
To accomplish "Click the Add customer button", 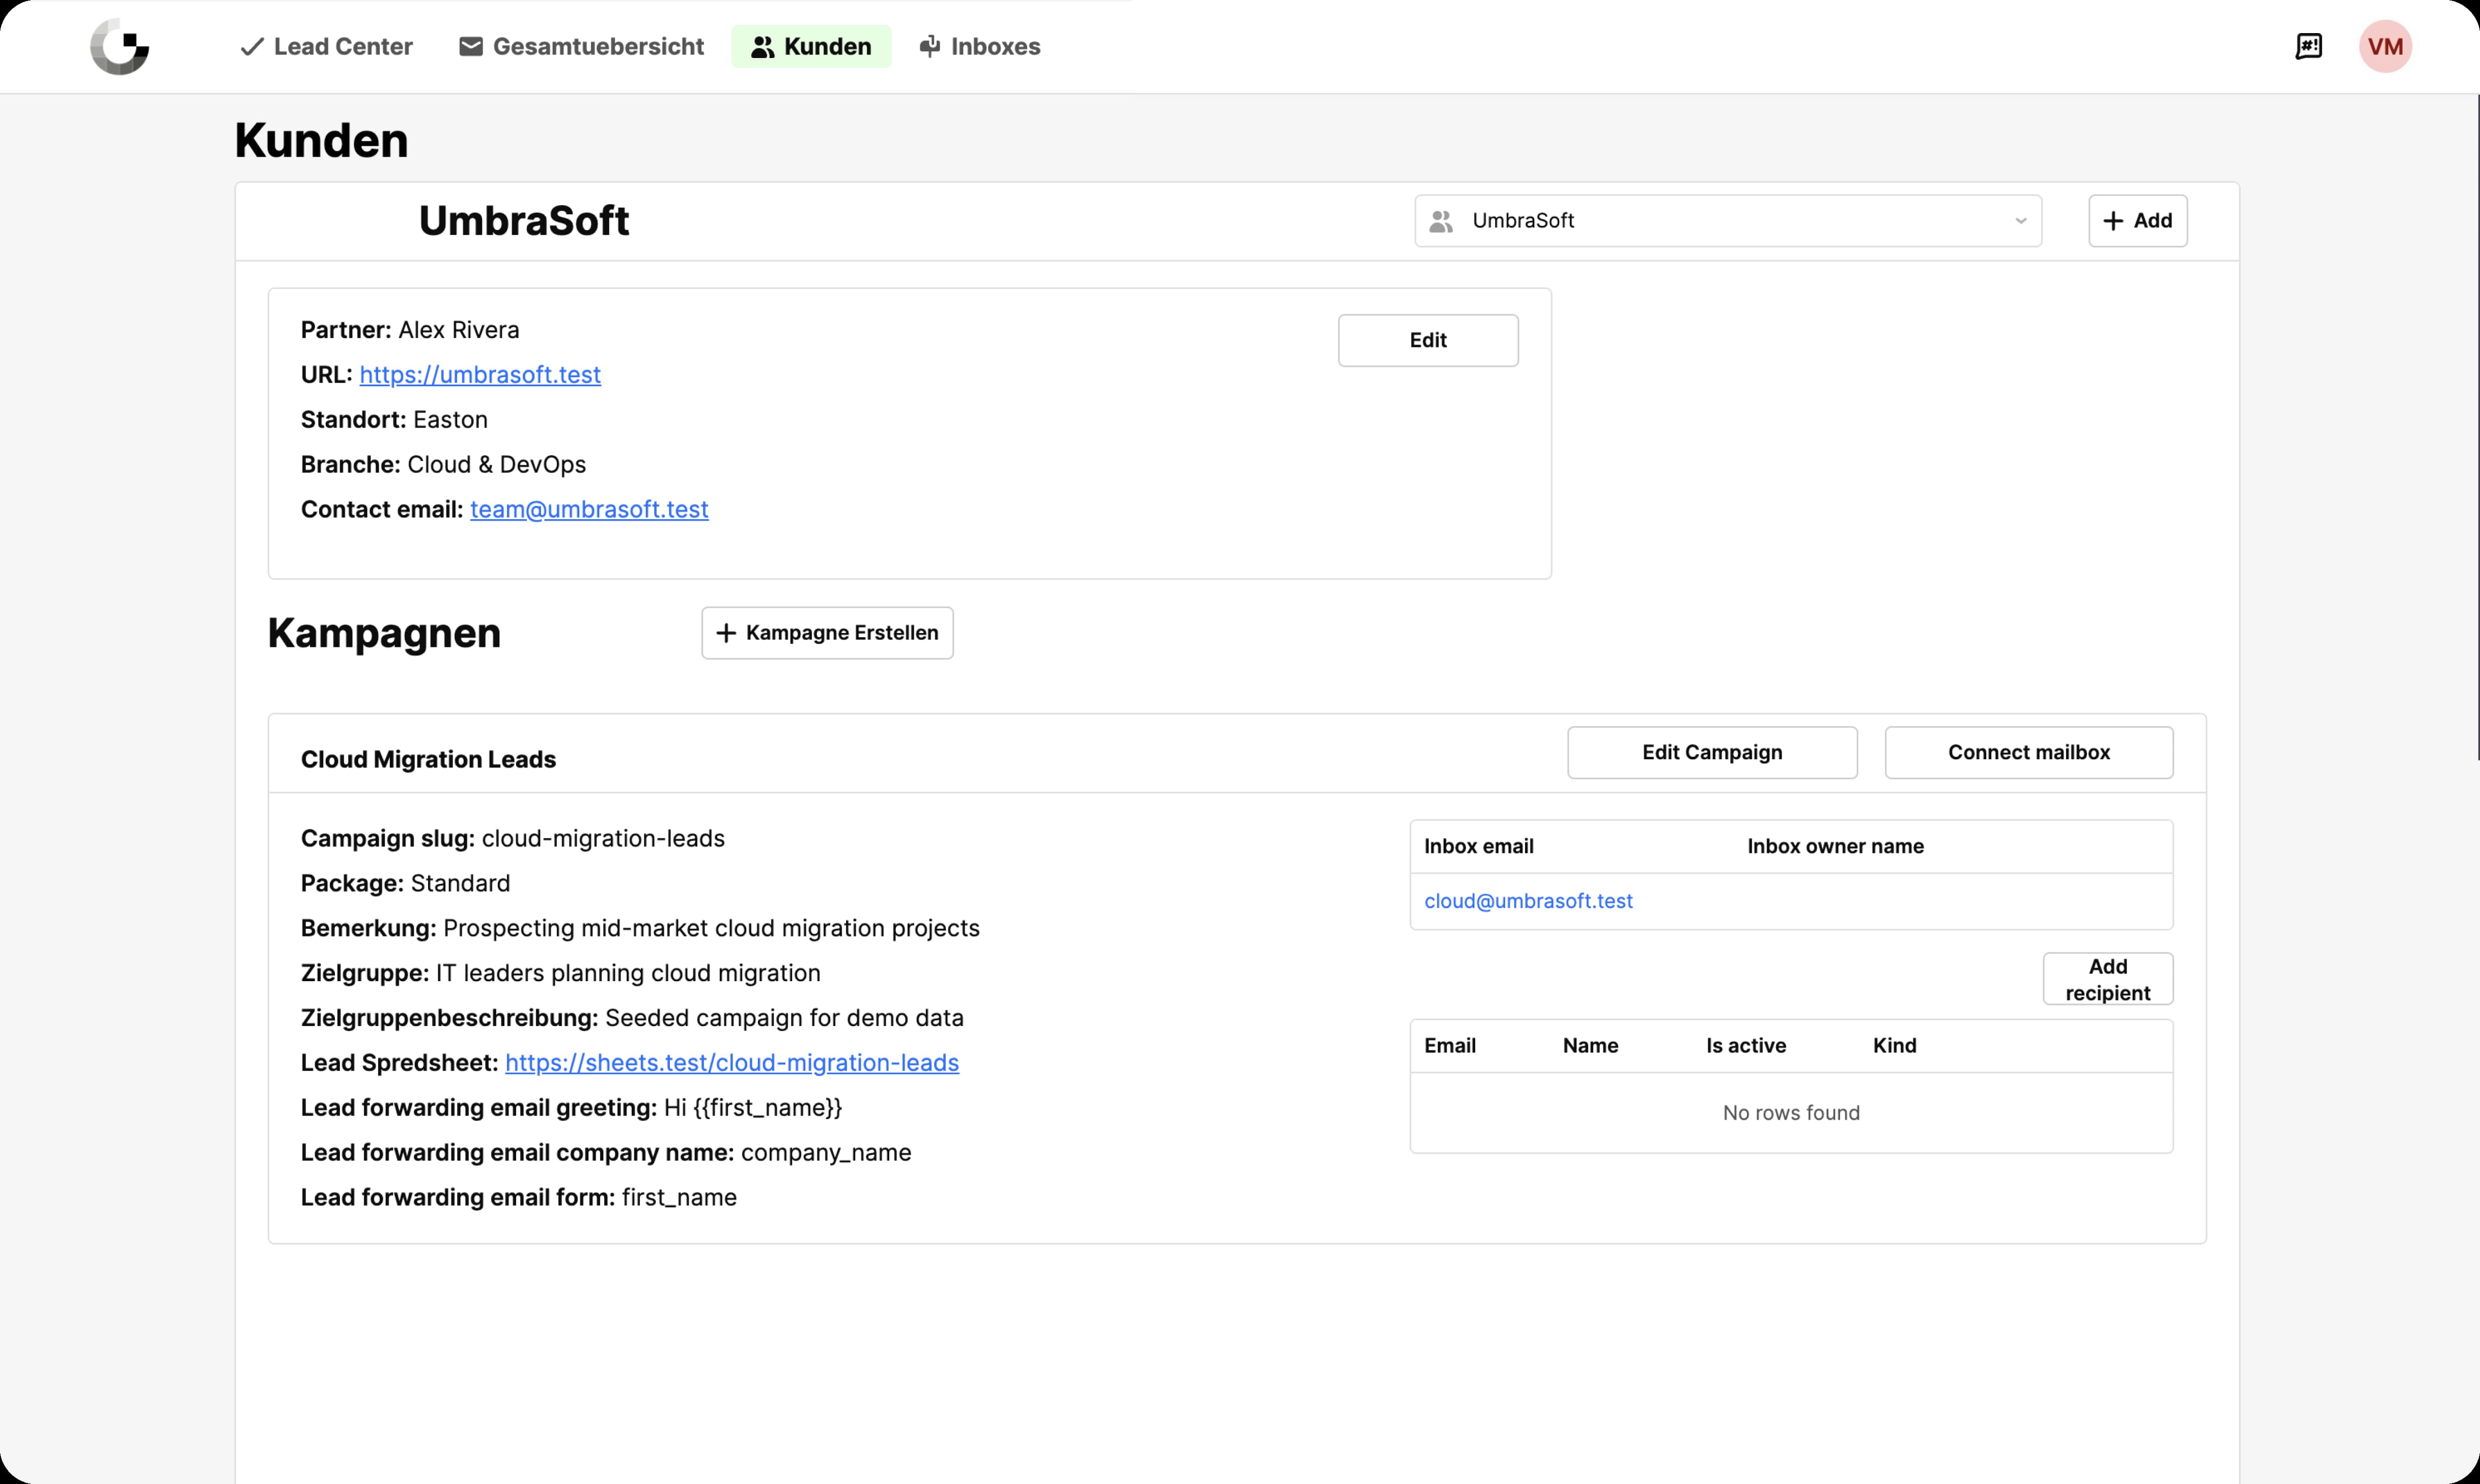I will click(2137, 221).
